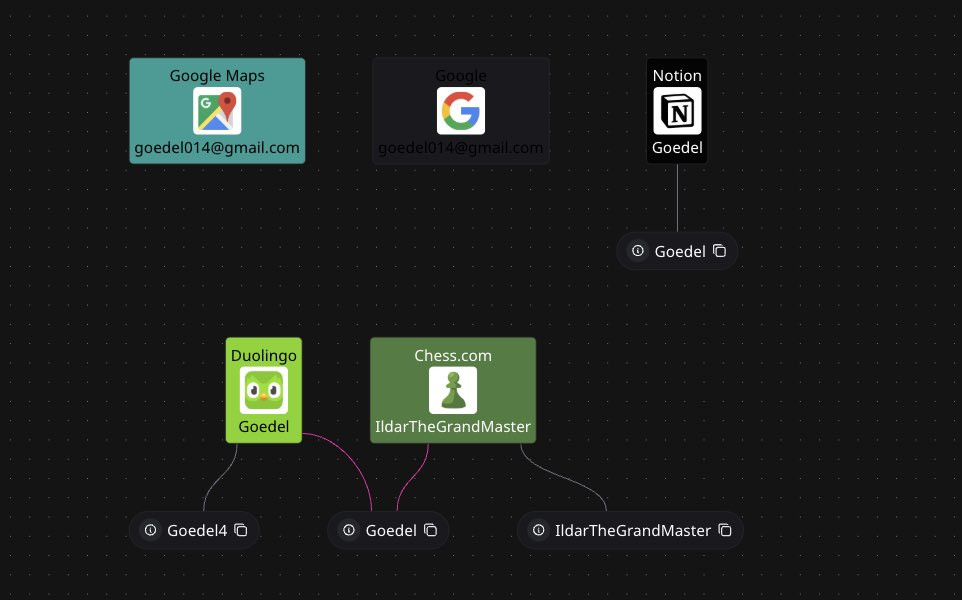Open info on Goedel pill below Duolingo
The image size is (962, 600).
click(348, 530)
